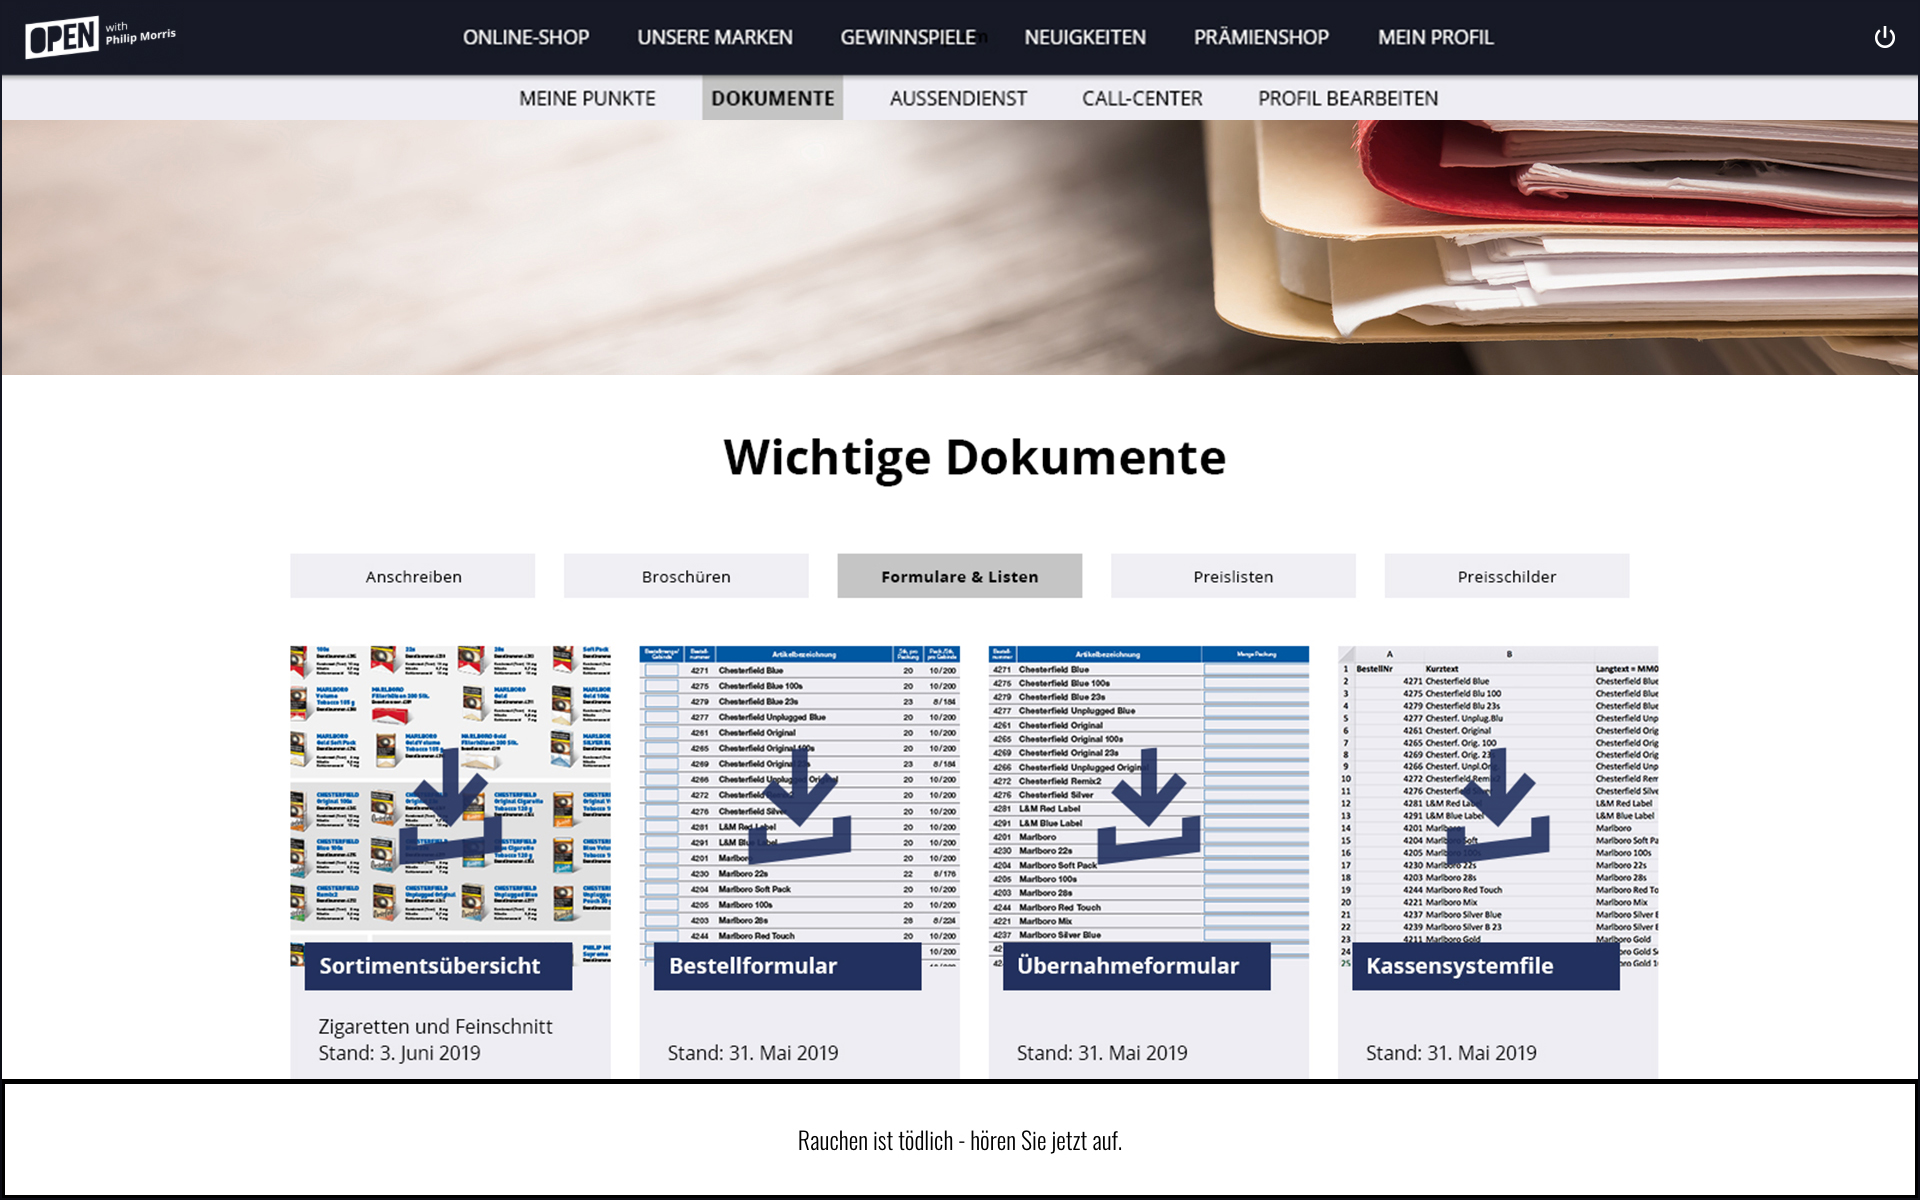1920x1200 pixels.
Task: Click the OPEN with Philip Morris logo
Action: click(100, 37)
